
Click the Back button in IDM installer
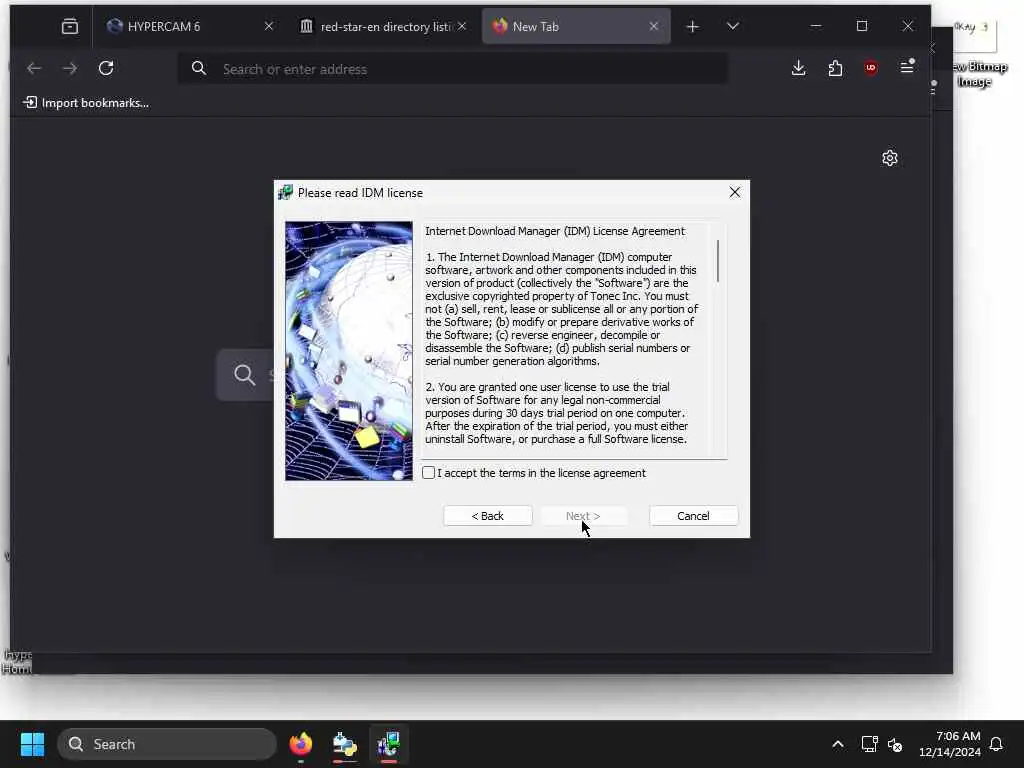click(x=487, y=516)
